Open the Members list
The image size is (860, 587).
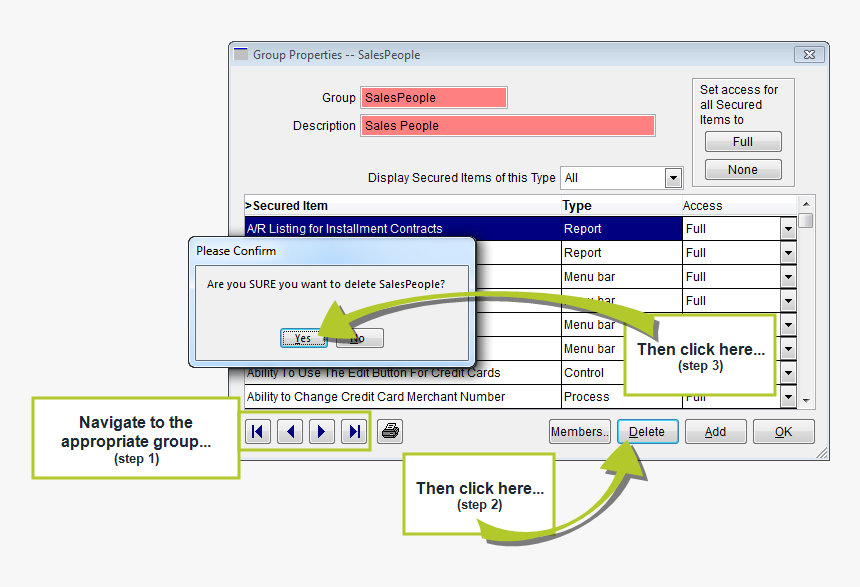[x=580, y=432]
